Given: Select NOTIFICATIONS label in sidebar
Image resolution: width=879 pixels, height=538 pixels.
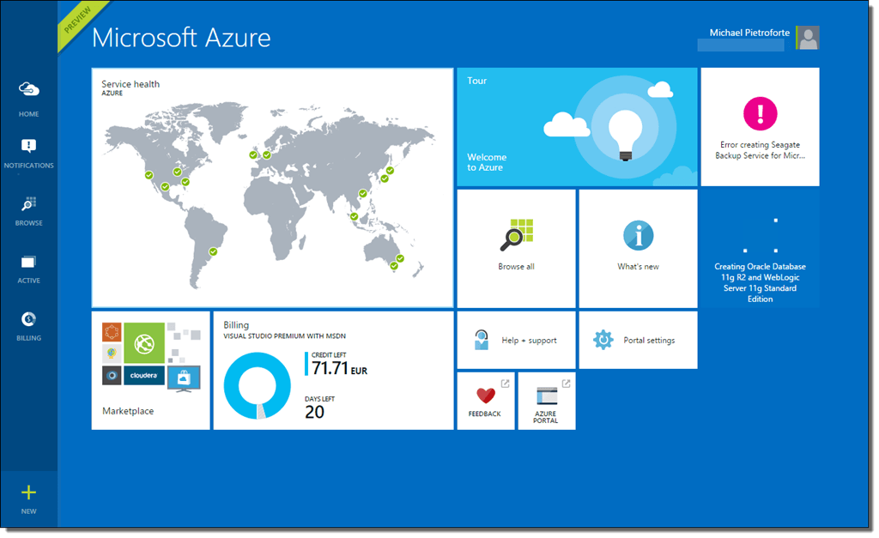Looking at the screenshot, I should [29, 166].
